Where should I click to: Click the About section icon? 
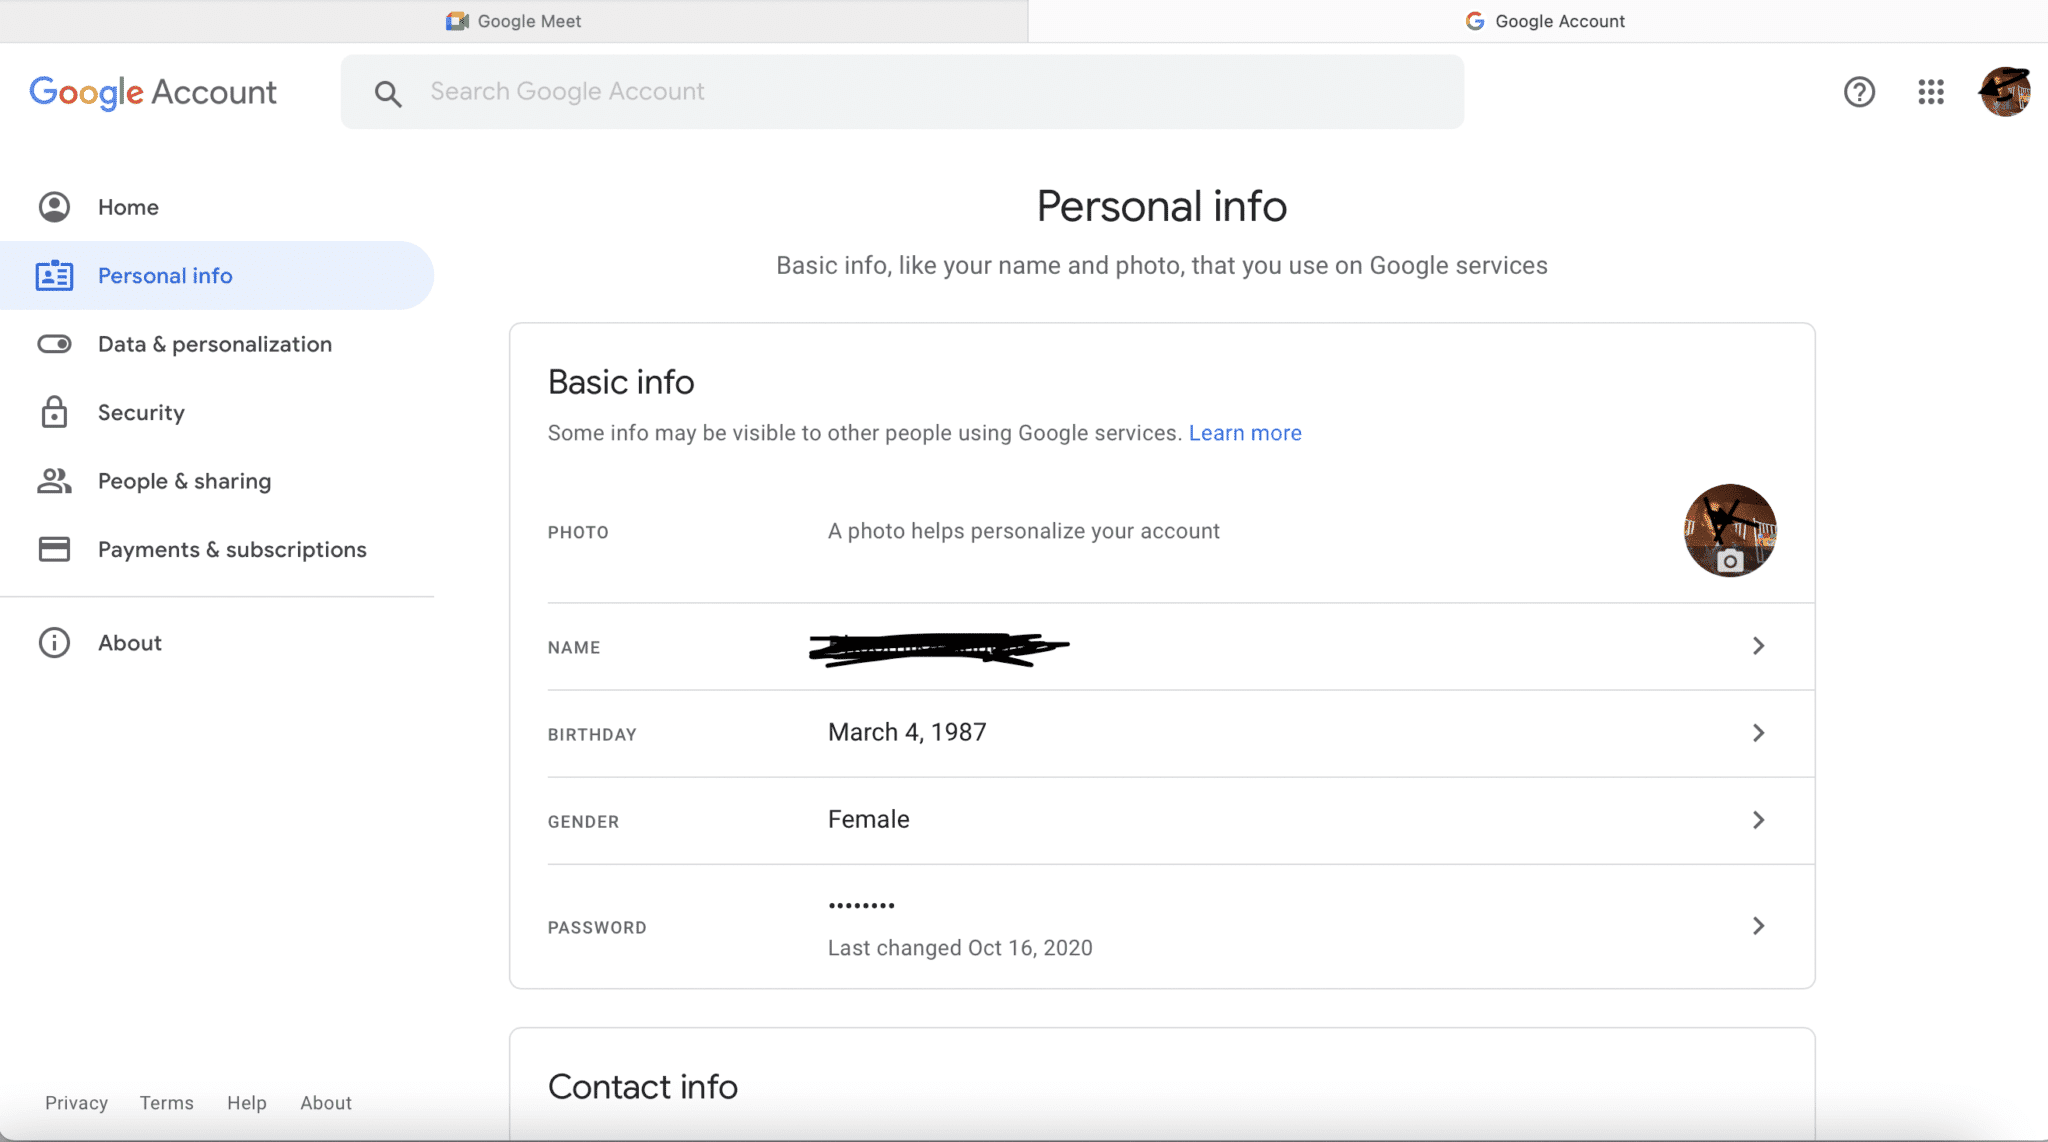pos(53,641)
